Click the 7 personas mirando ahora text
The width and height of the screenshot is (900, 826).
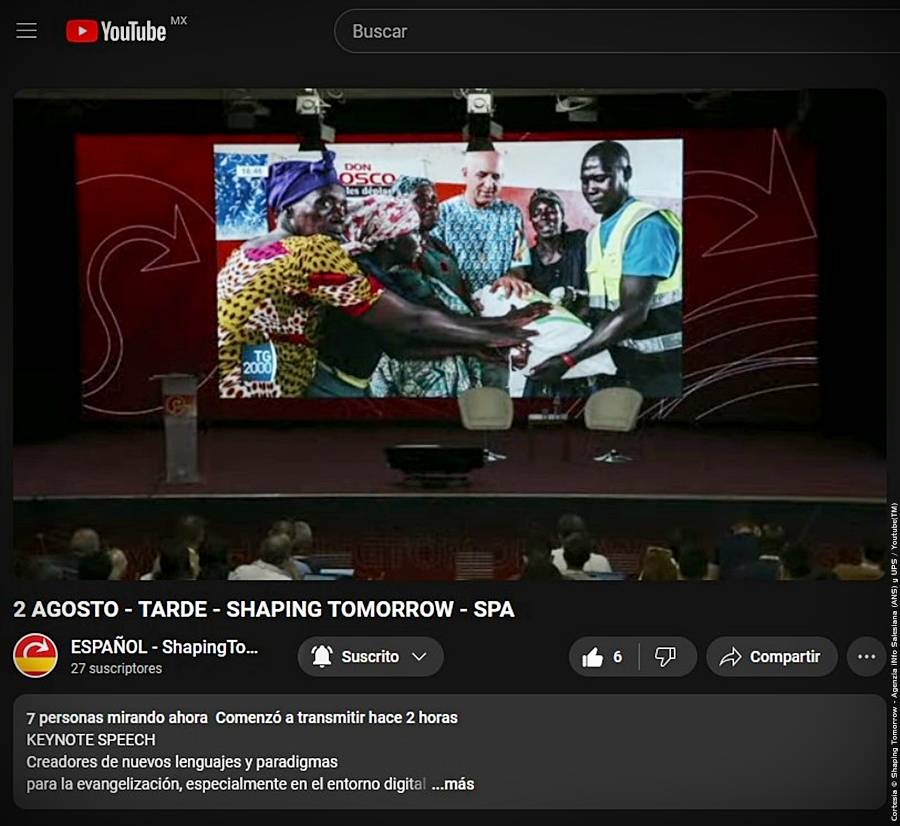pos(117,718)
